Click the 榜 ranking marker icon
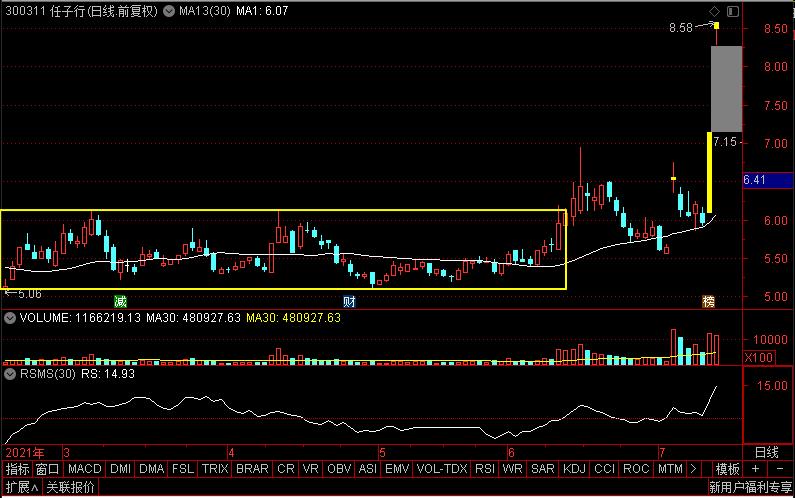 708,302
